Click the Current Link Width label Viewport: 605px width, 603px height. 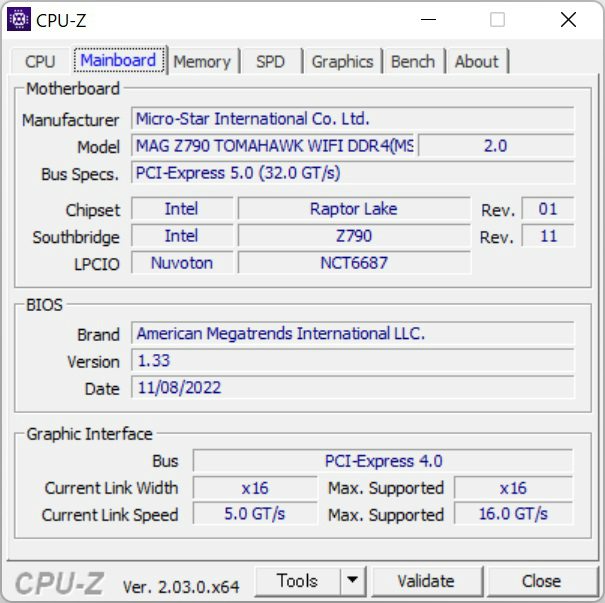111,488
